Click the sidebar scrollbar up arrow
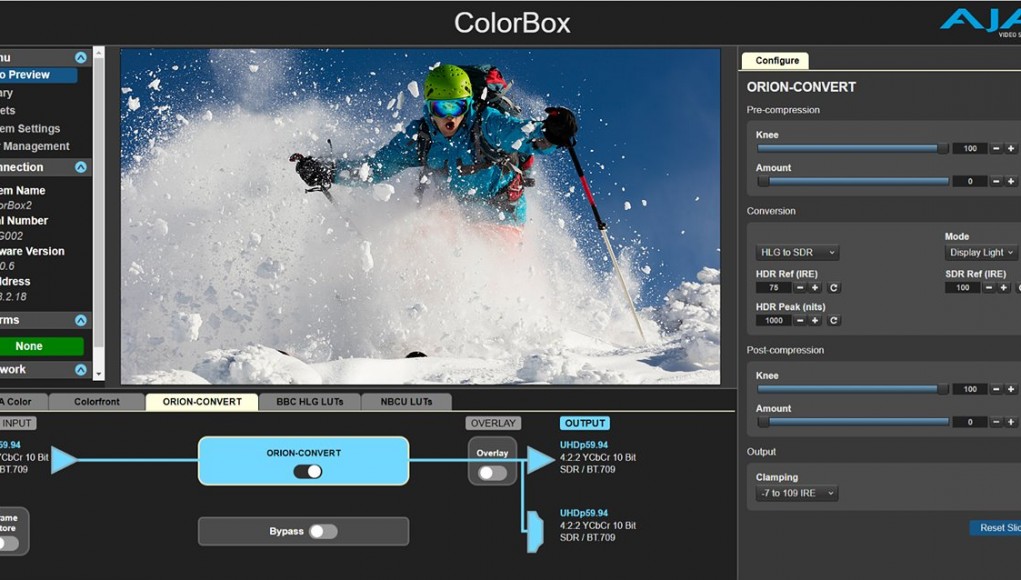Screen dimensions: 1021x580 click(x=98, y=51)
